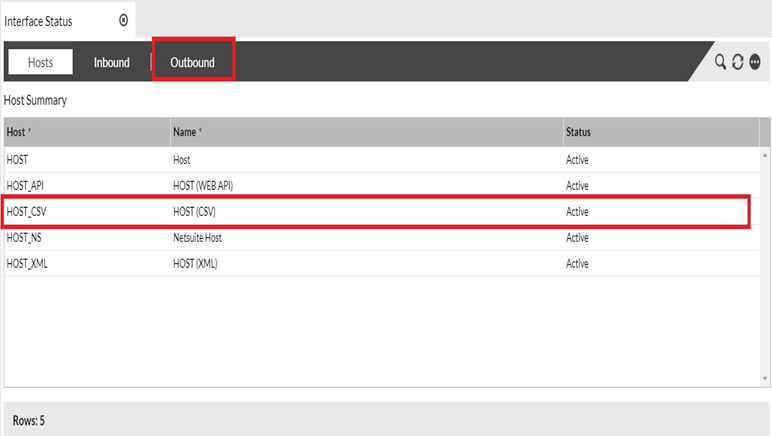Click the Active status of the first HOST row

click(577, 159)
